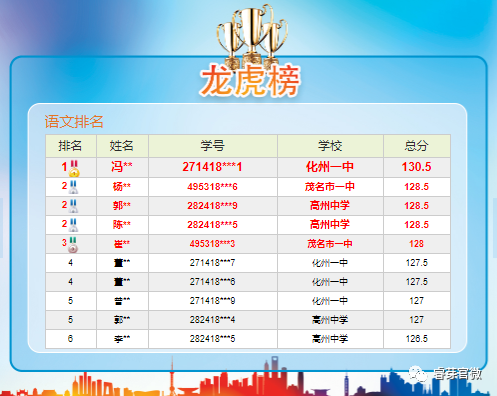Click 化州一中 in the 271418***6 row
This screenshot has height=396, width=497.
[330, 282]
